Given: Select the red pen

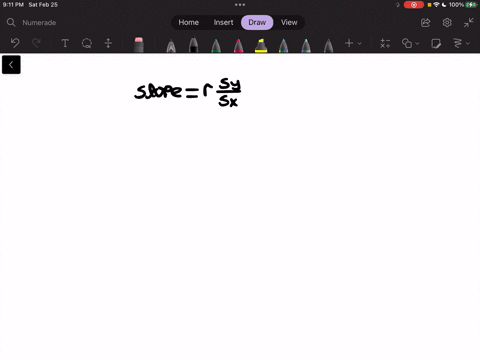Looking at the screenshot, I should pos(238,46).
